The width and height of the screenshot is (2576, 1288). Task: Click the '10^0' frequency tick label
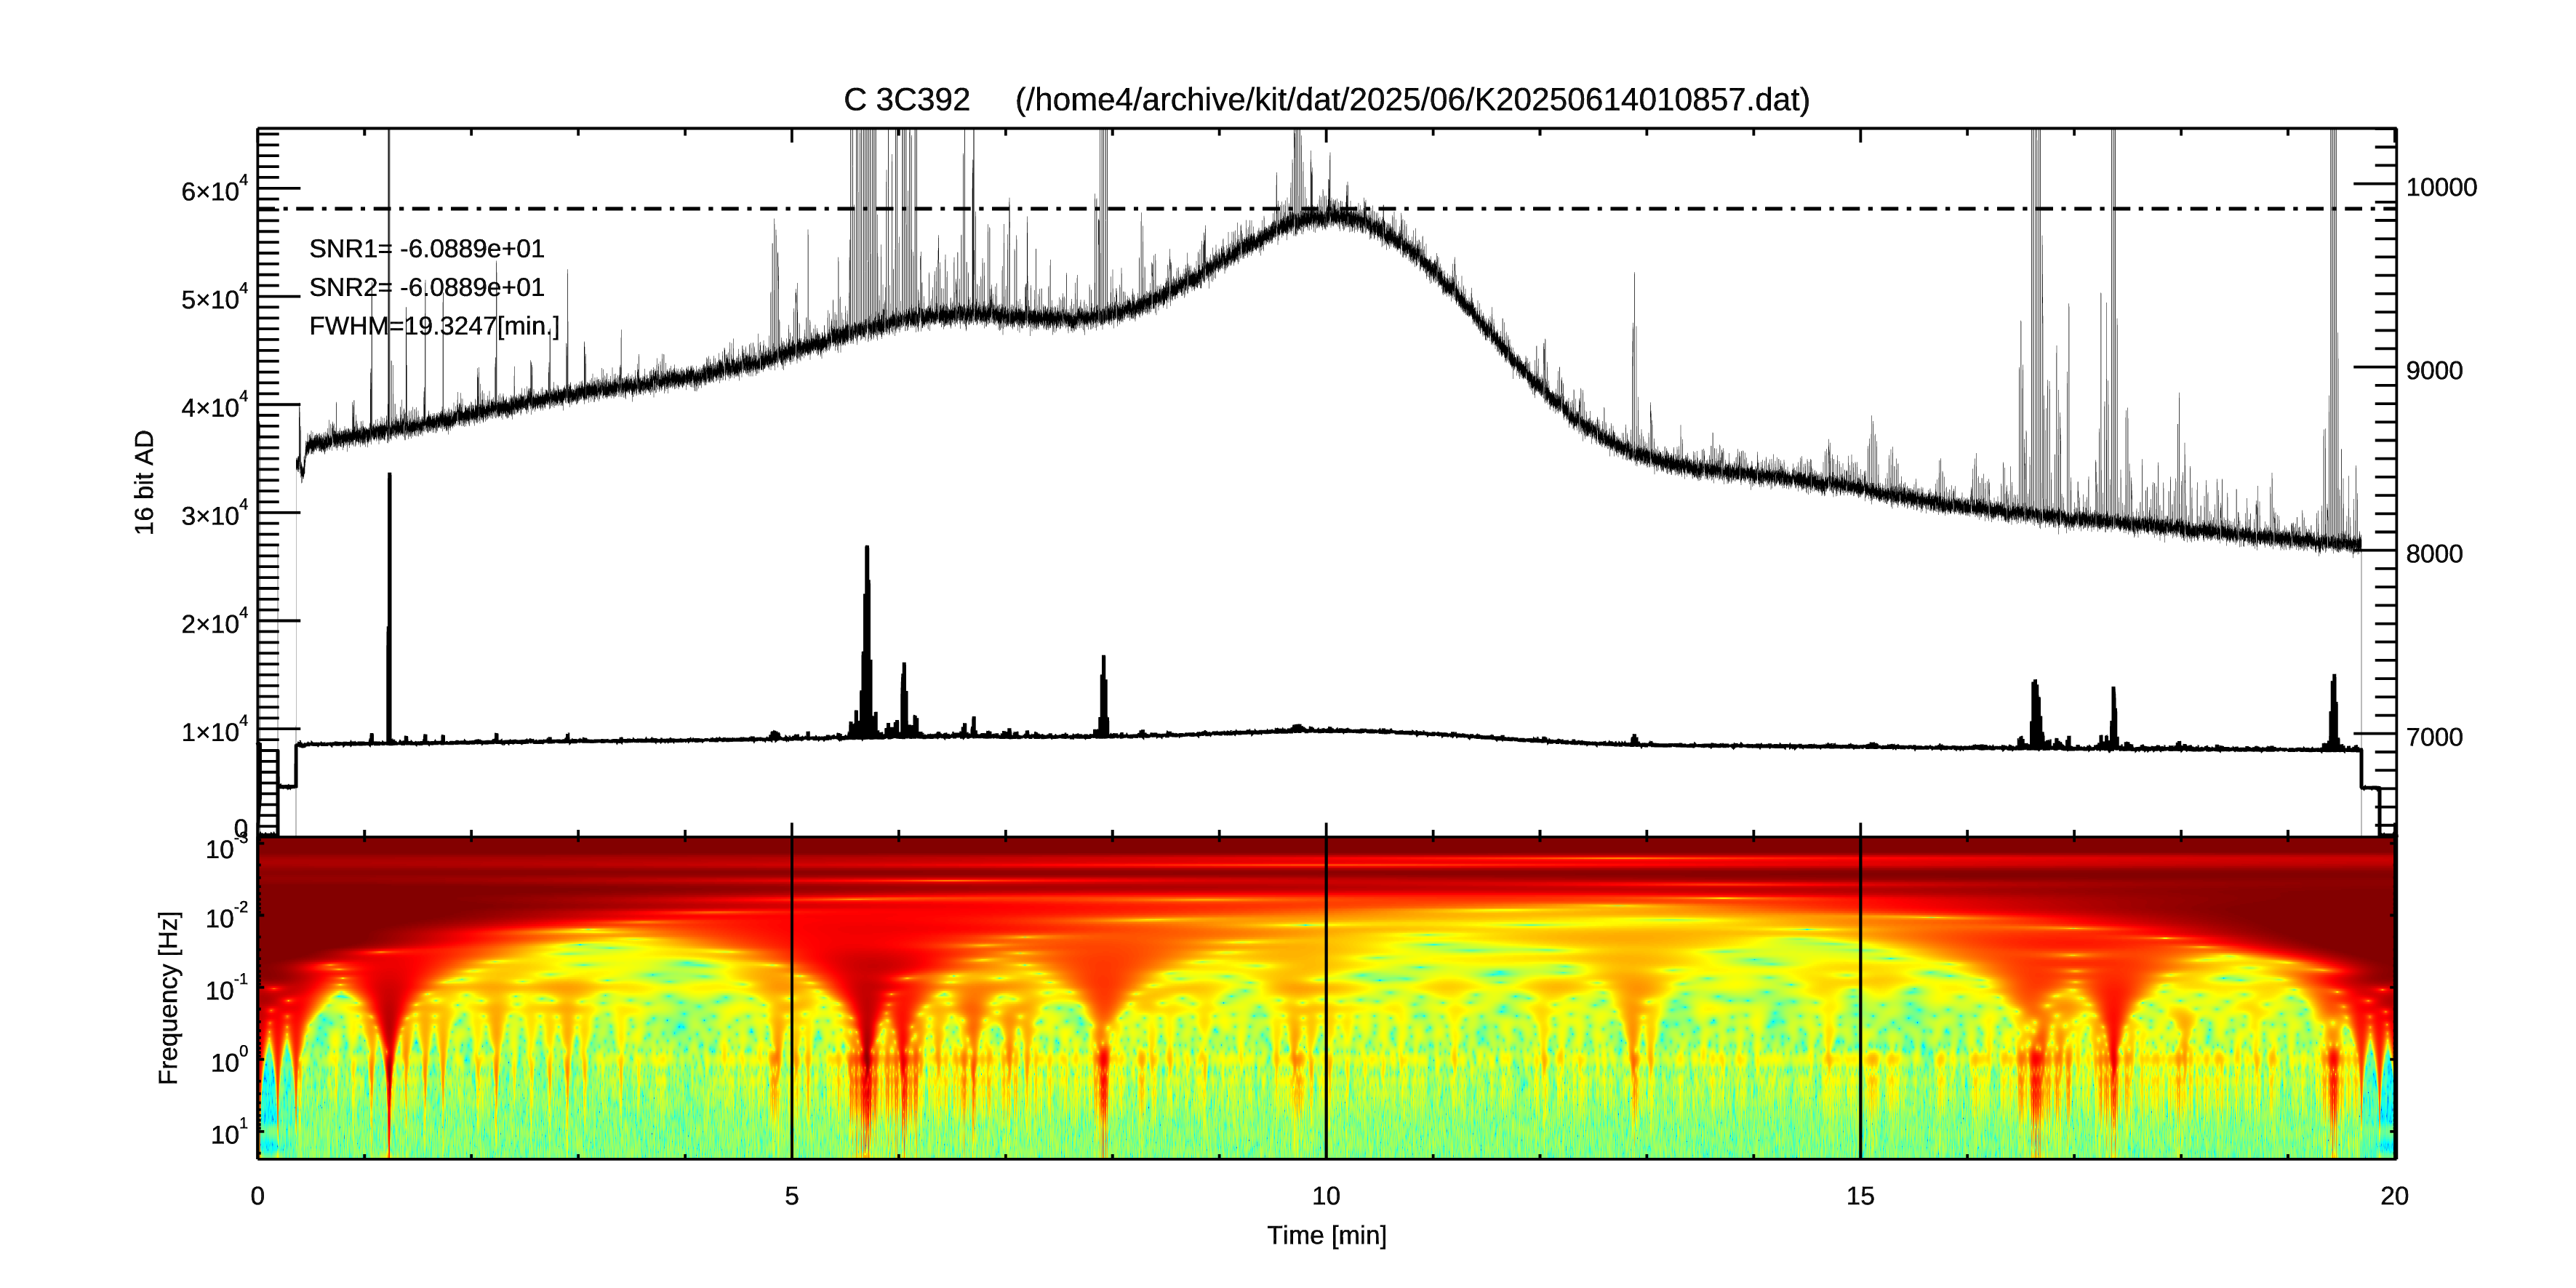click(x=229, y=1060)
